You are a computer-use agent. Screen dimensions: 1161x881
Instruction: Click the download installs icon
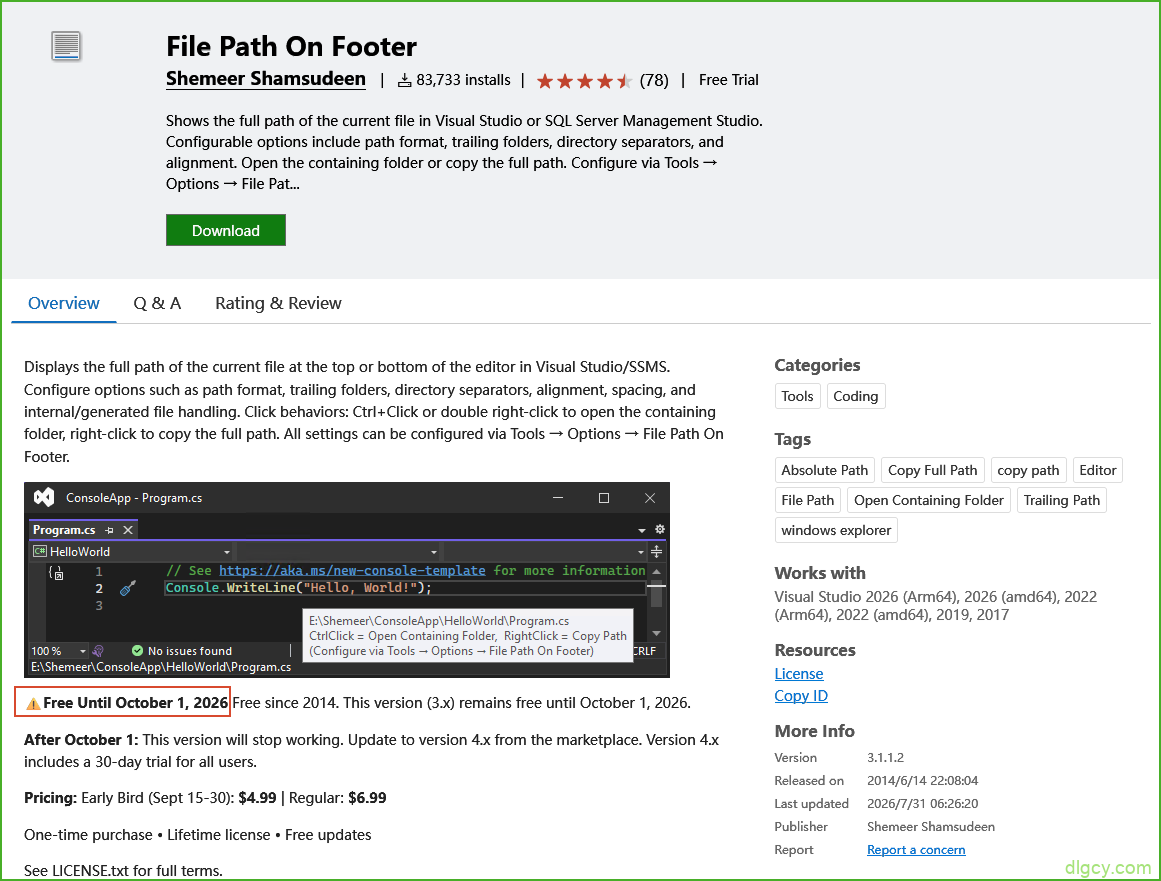404,80
